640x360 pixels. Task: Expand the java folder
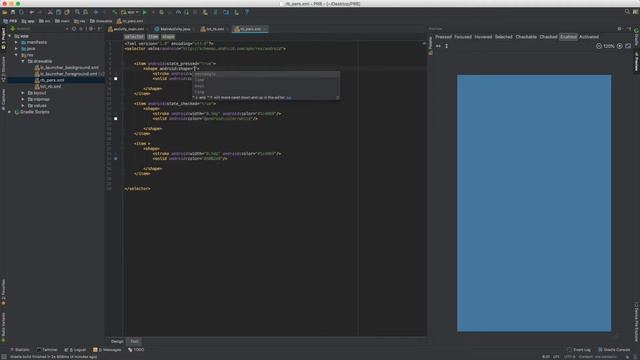pos(16,49)
